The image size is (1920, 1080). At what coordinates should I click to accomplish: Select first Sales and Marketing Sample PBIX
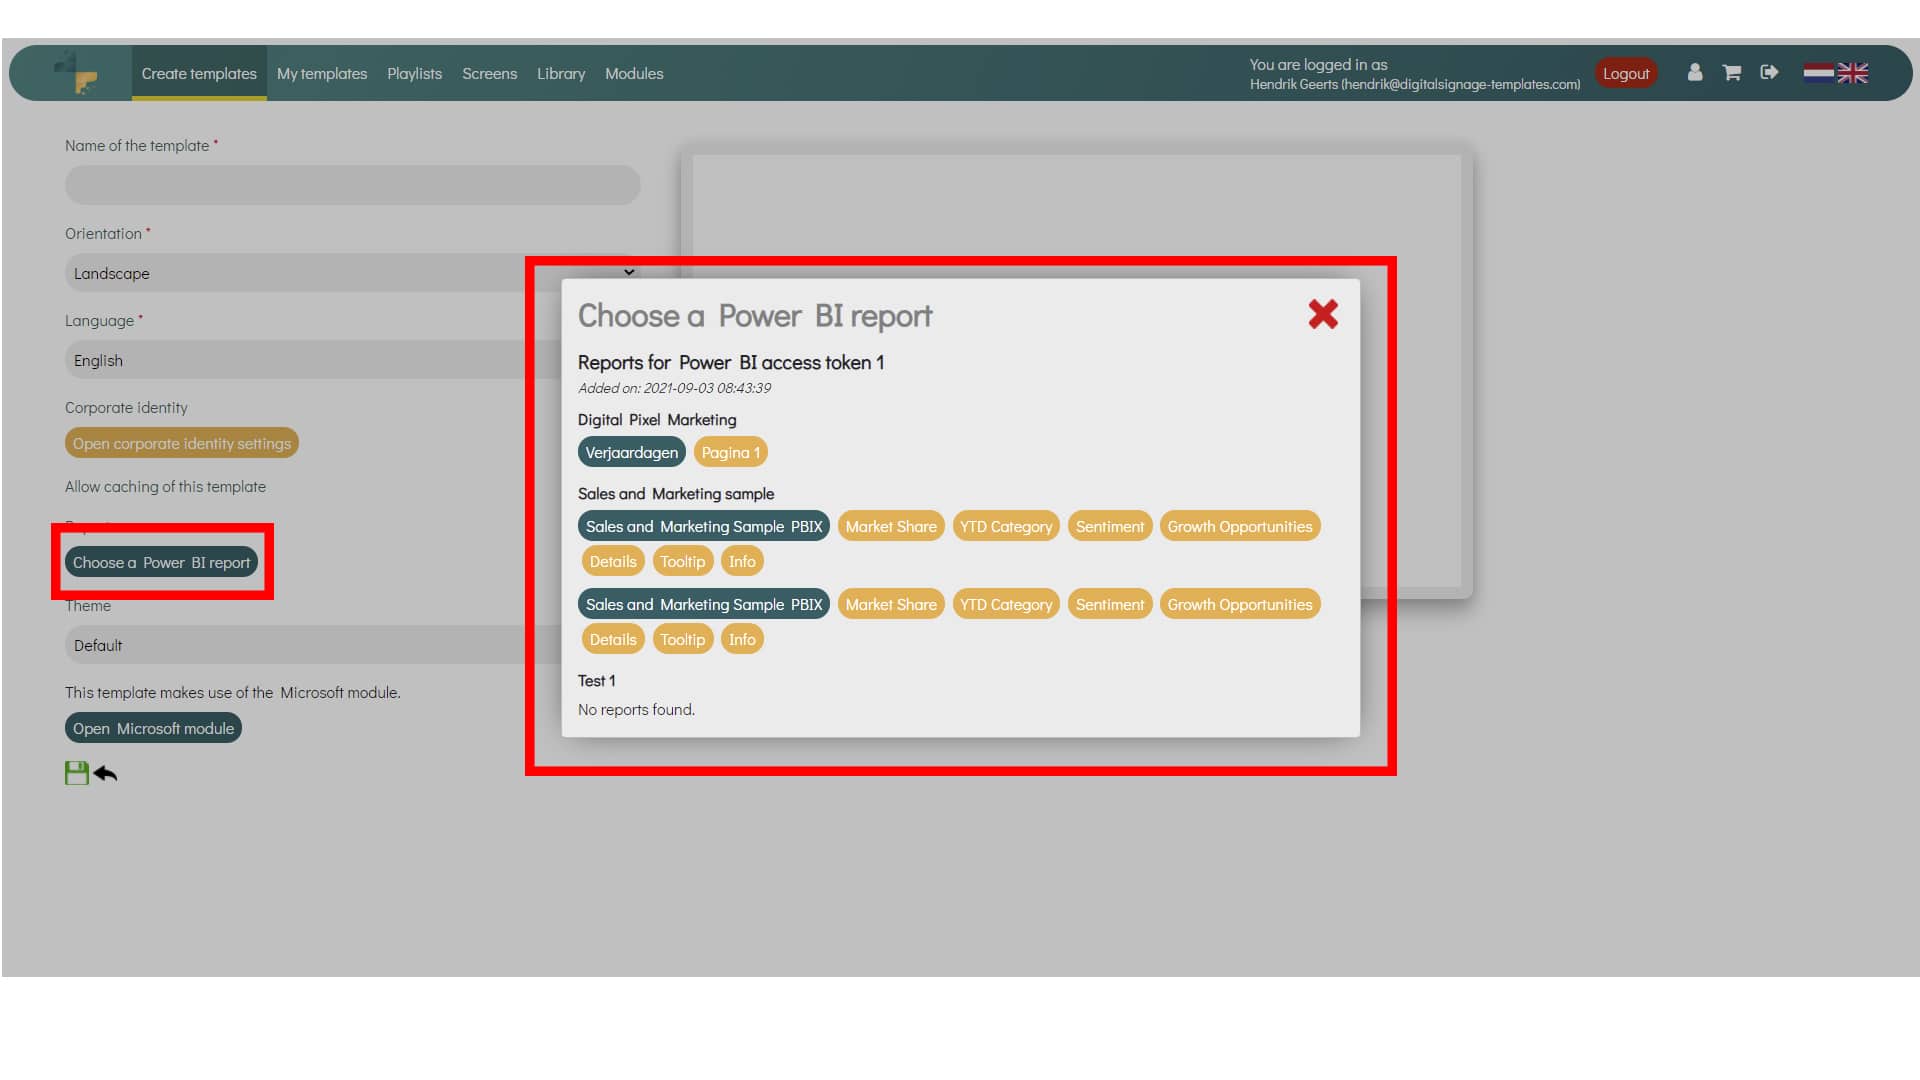coord(704,526)
